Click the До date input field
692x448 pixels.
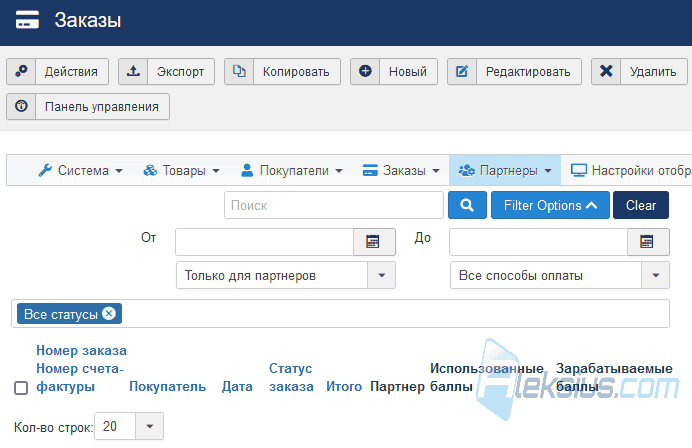click(538, 242)
